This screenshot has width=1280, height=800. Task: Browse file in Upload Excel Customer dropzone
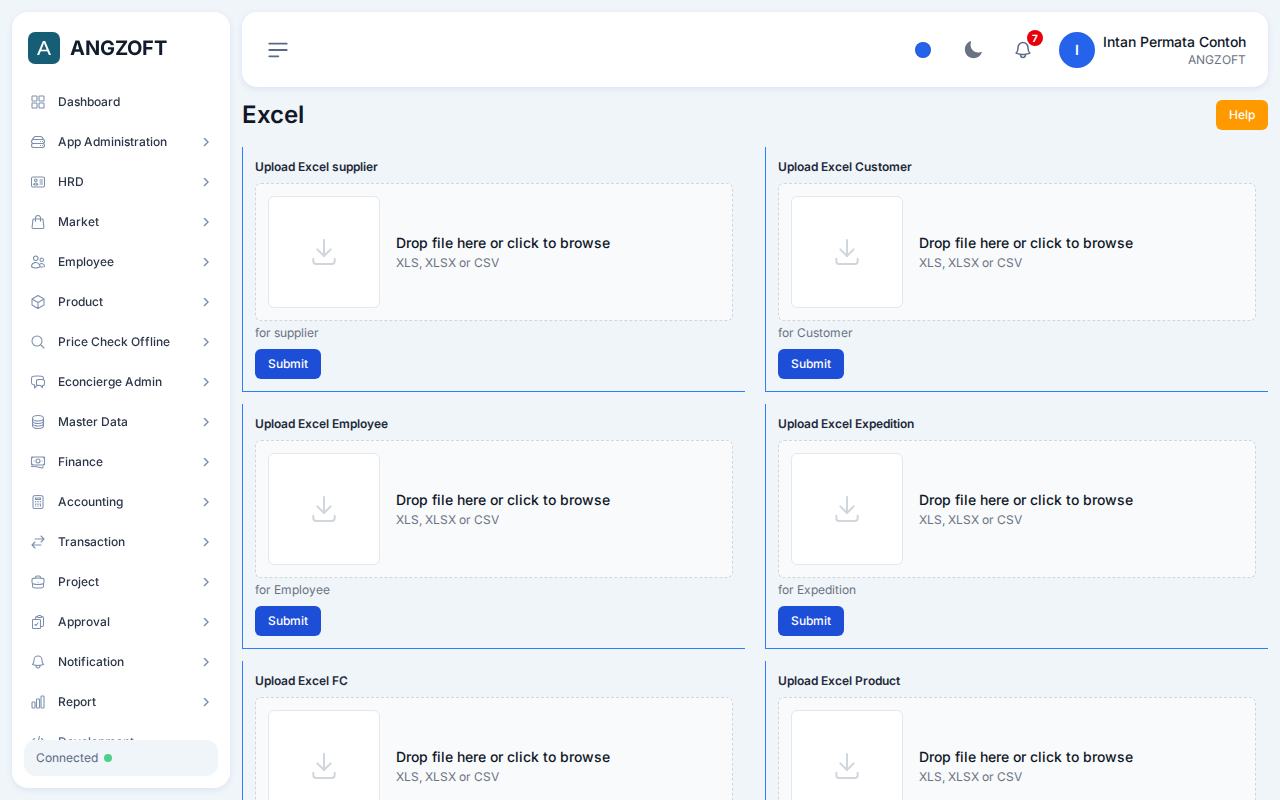1017,252
